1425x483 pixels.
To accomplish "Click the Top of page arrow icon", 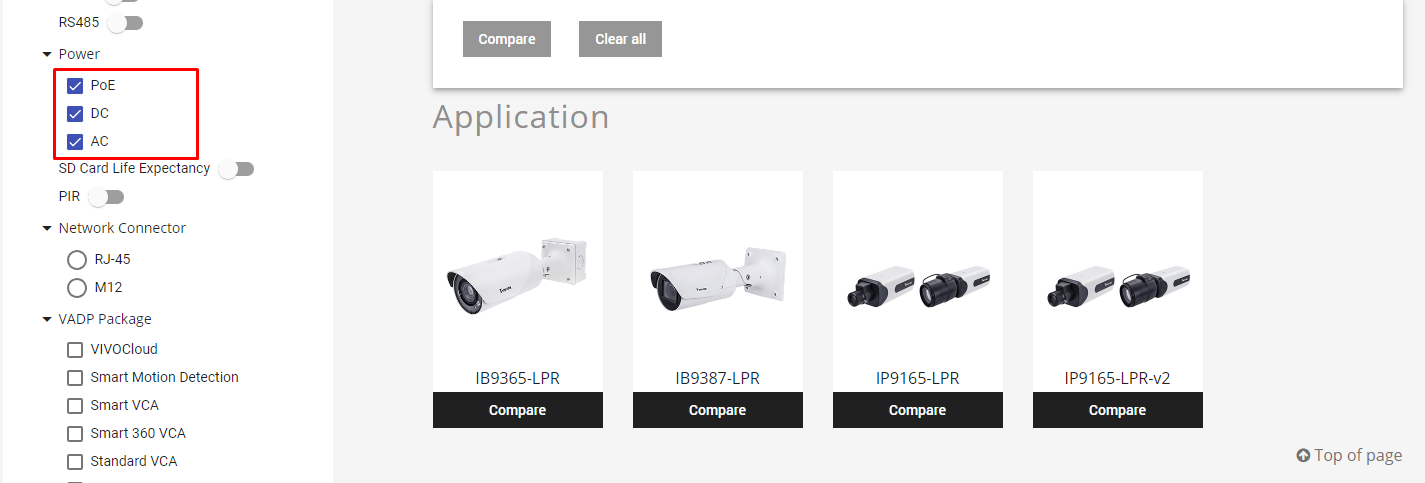I will point(1303,456).
